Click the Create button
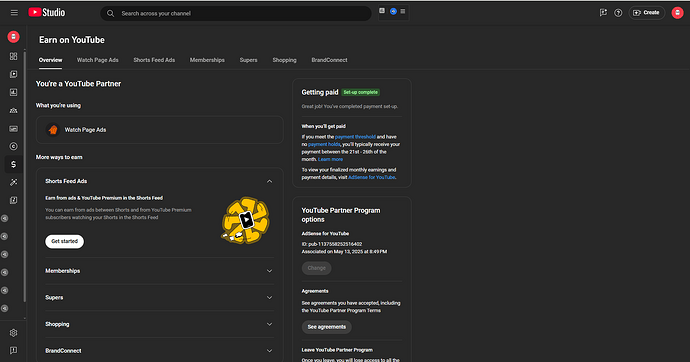690x362 pixels. pyautogui.click(x=646, y=13)
